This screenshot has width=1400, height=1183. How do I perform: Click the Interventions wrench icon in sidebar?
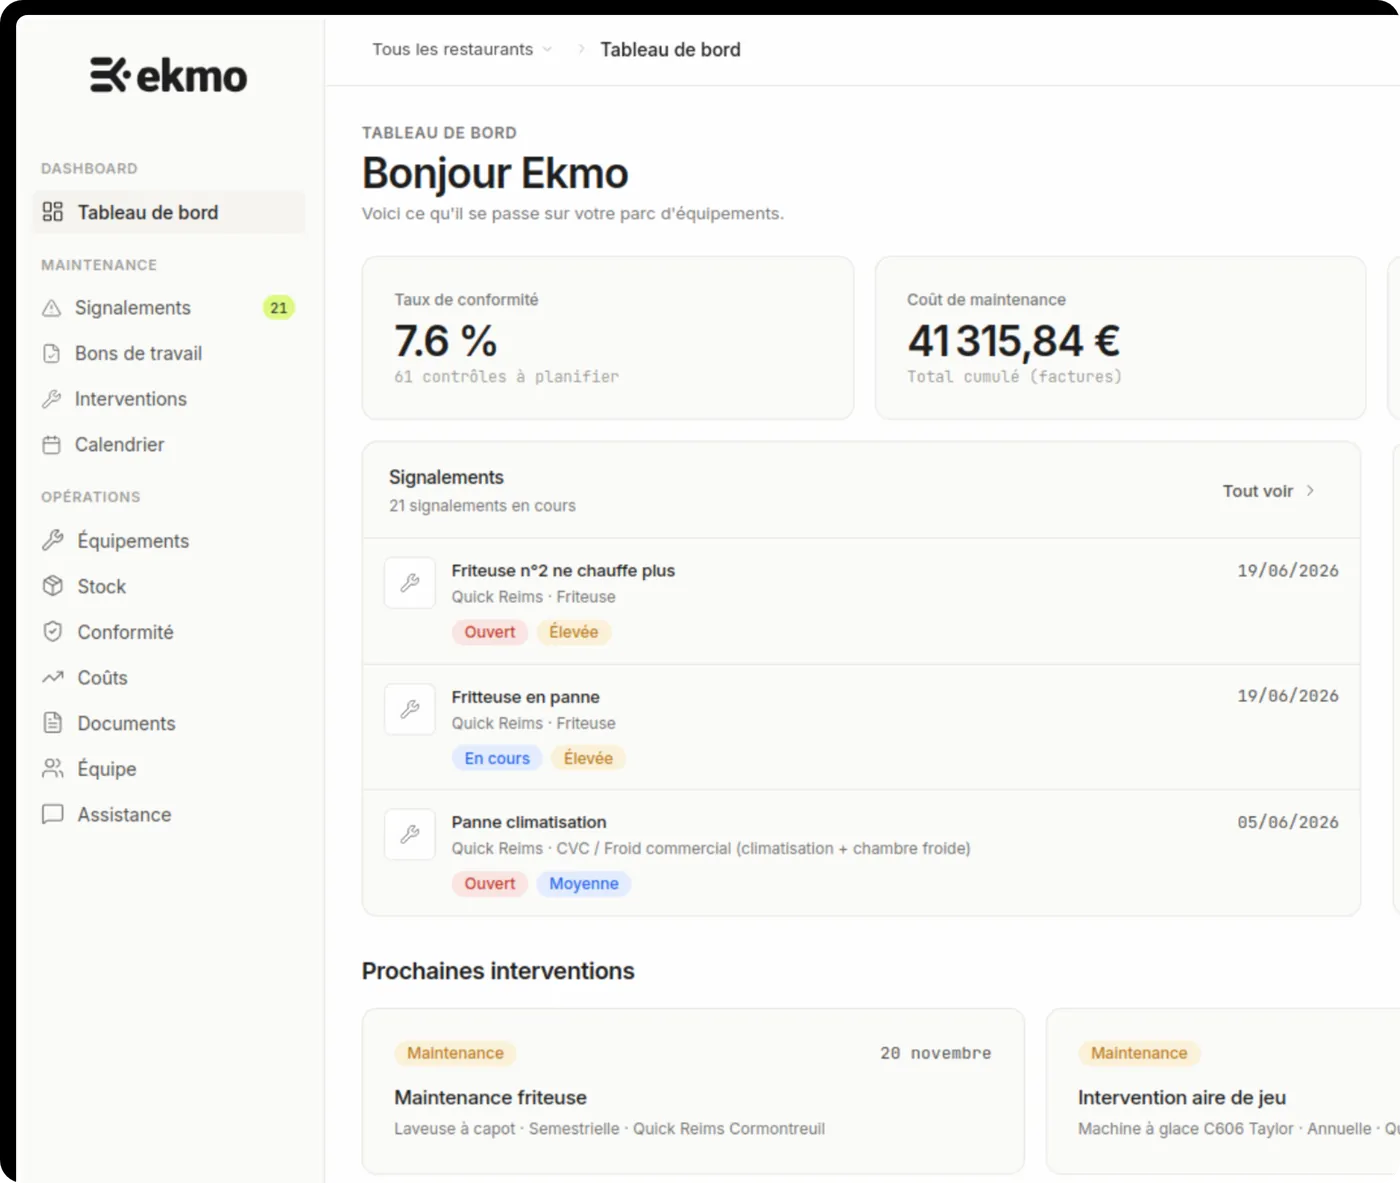52,399
